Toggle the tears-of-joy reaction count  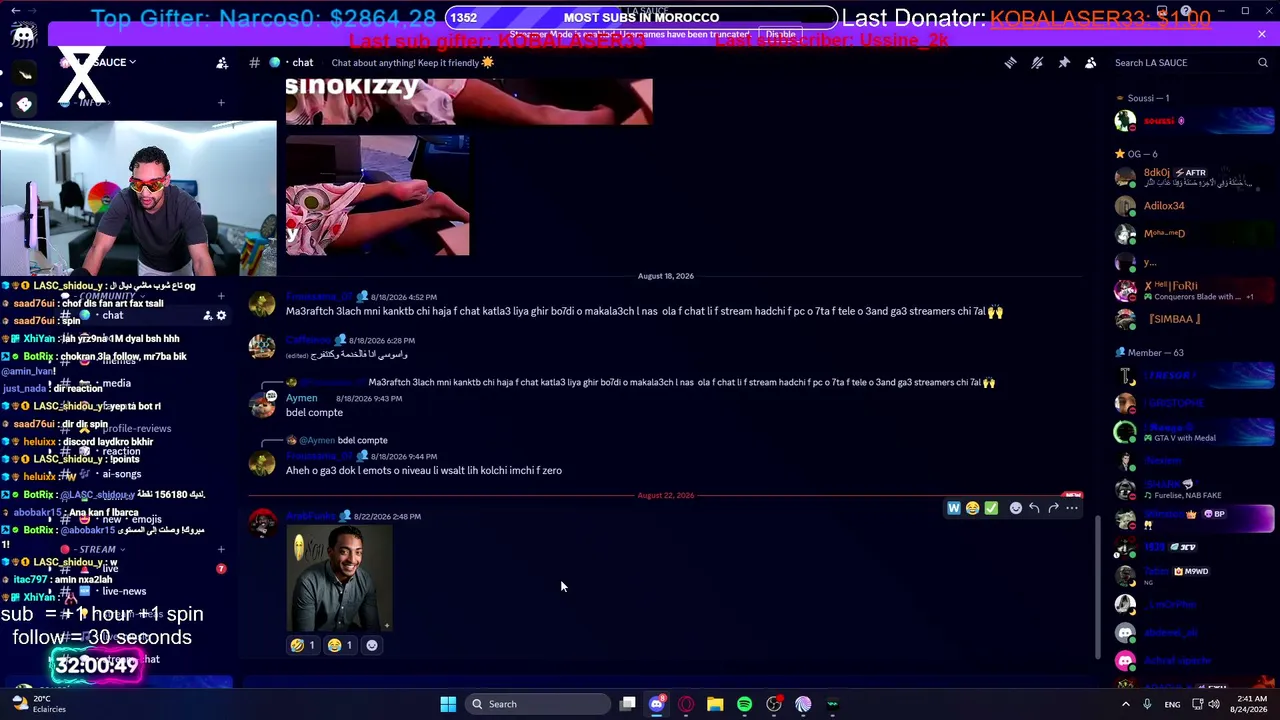[x=340, y=645]
